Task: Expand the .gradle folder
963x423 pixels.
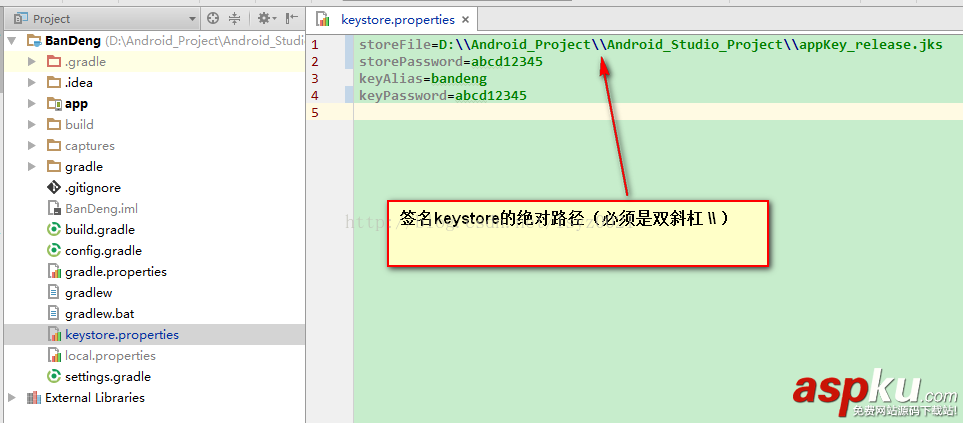Action: (32, 62)
